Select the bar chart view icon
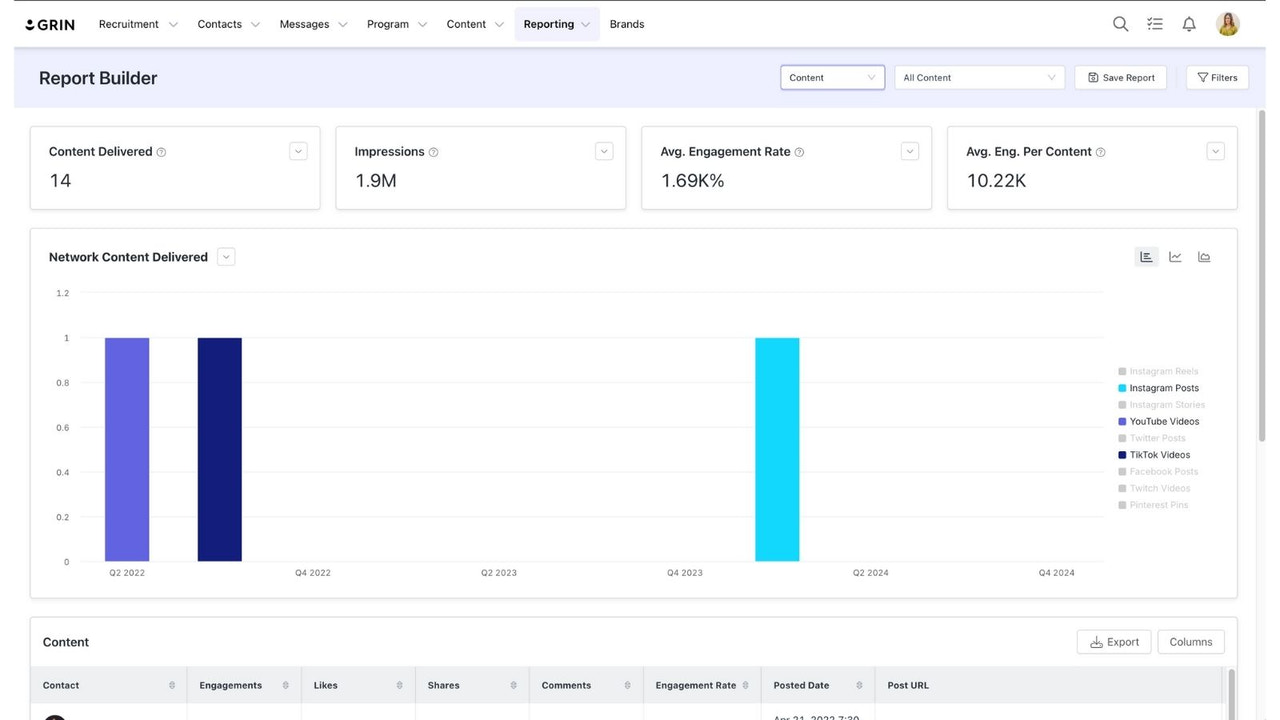The width and height of the screenshot is (1280, 720). tap(1146, 256)
